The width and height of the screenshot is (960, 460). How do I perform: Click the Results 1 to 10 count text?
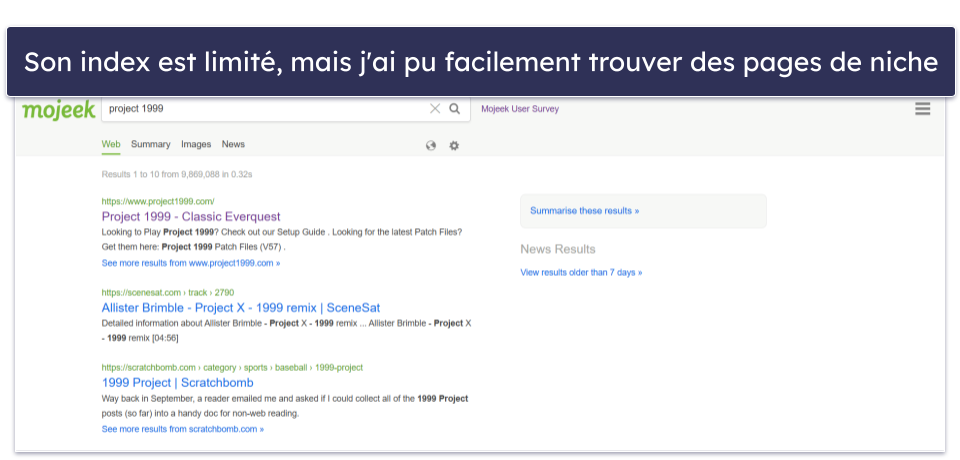pos(177,175)
